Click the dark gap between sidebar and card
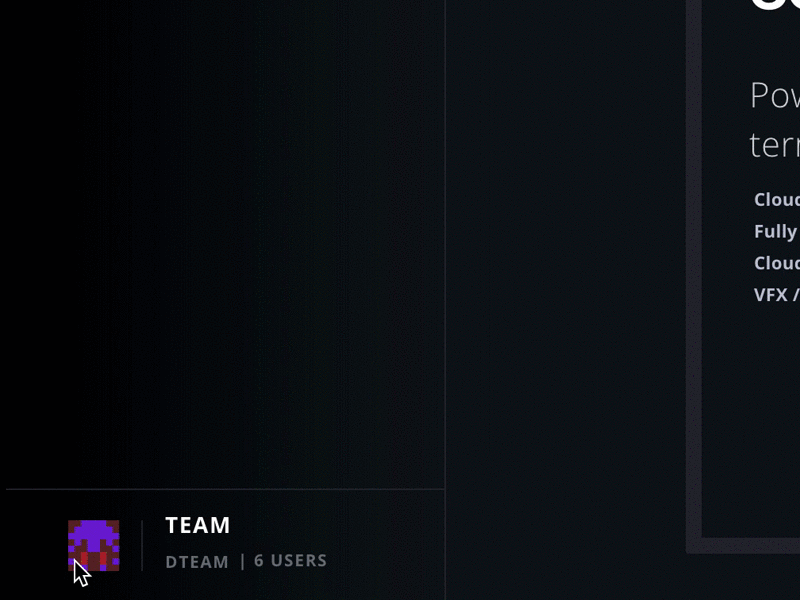Screen dimensions: 800x600 coord(565,300)
